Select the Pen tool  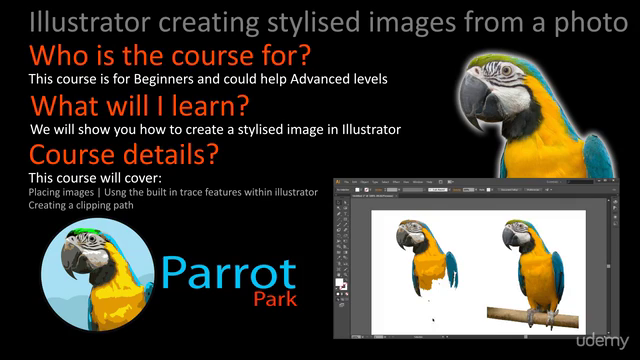click(x=339, y=214)
